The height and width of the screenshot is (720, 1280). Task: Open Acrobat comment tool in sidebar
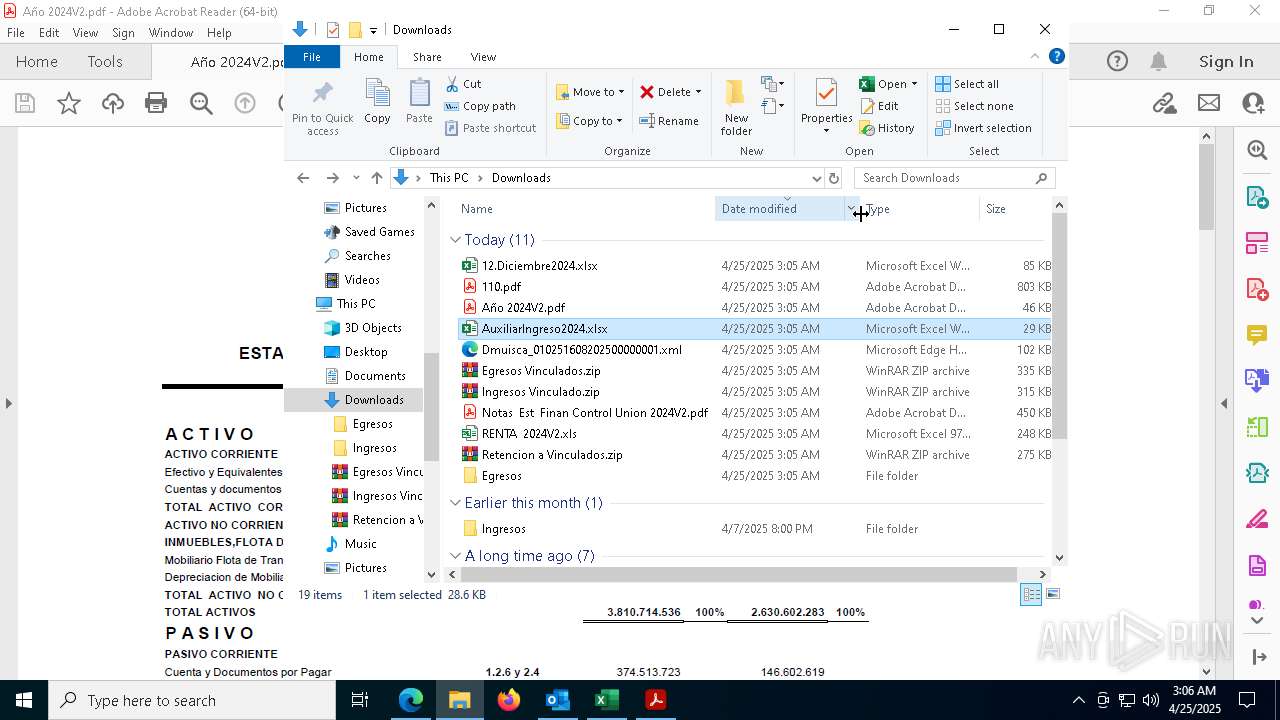click(x=1257, y=335)
